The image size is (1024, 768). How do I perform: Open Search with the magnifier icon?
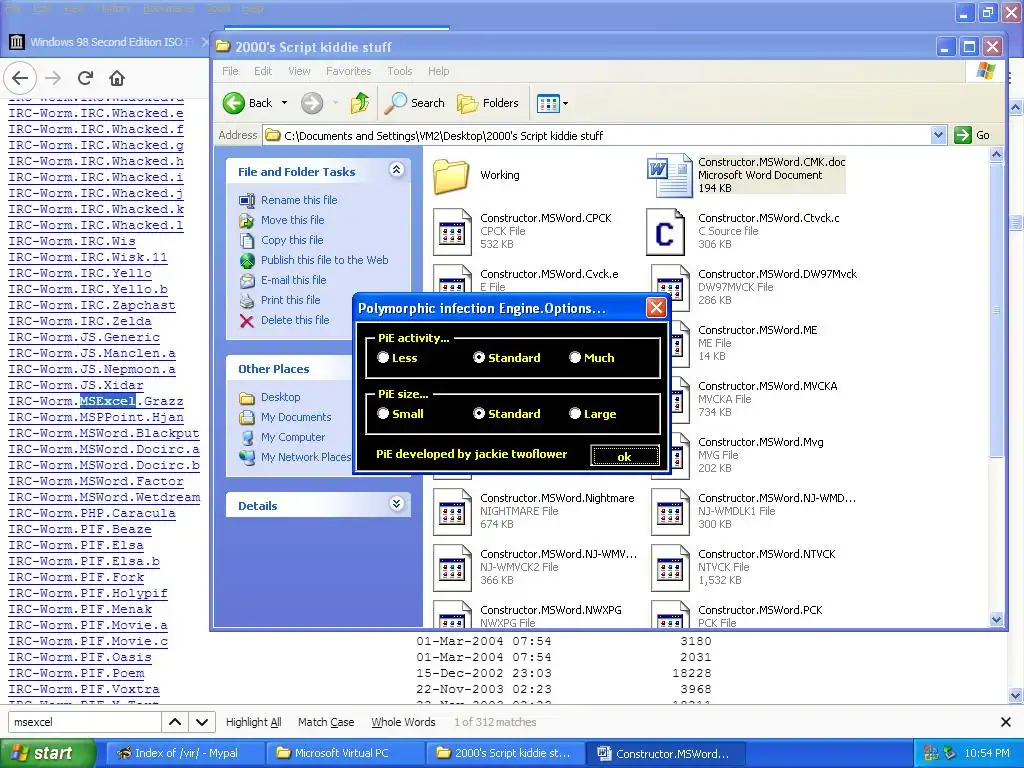click(x=395, y=103)
